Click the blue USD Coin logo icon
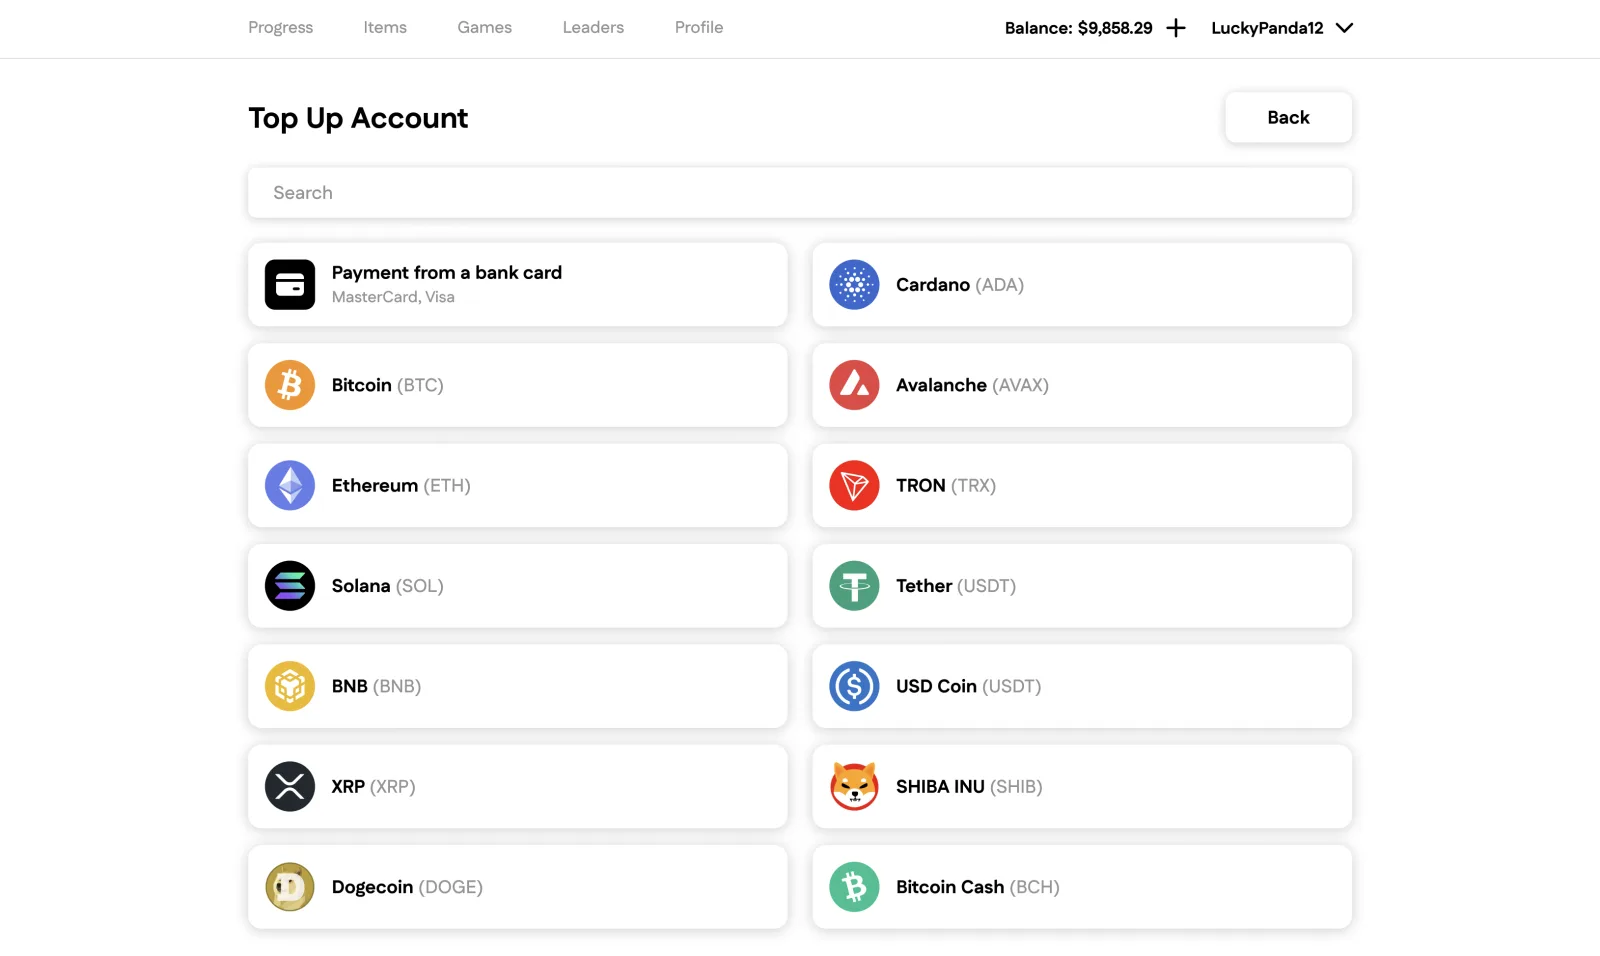The width and height of the screenshot is (1600, 956). click(x=854, y=686)
